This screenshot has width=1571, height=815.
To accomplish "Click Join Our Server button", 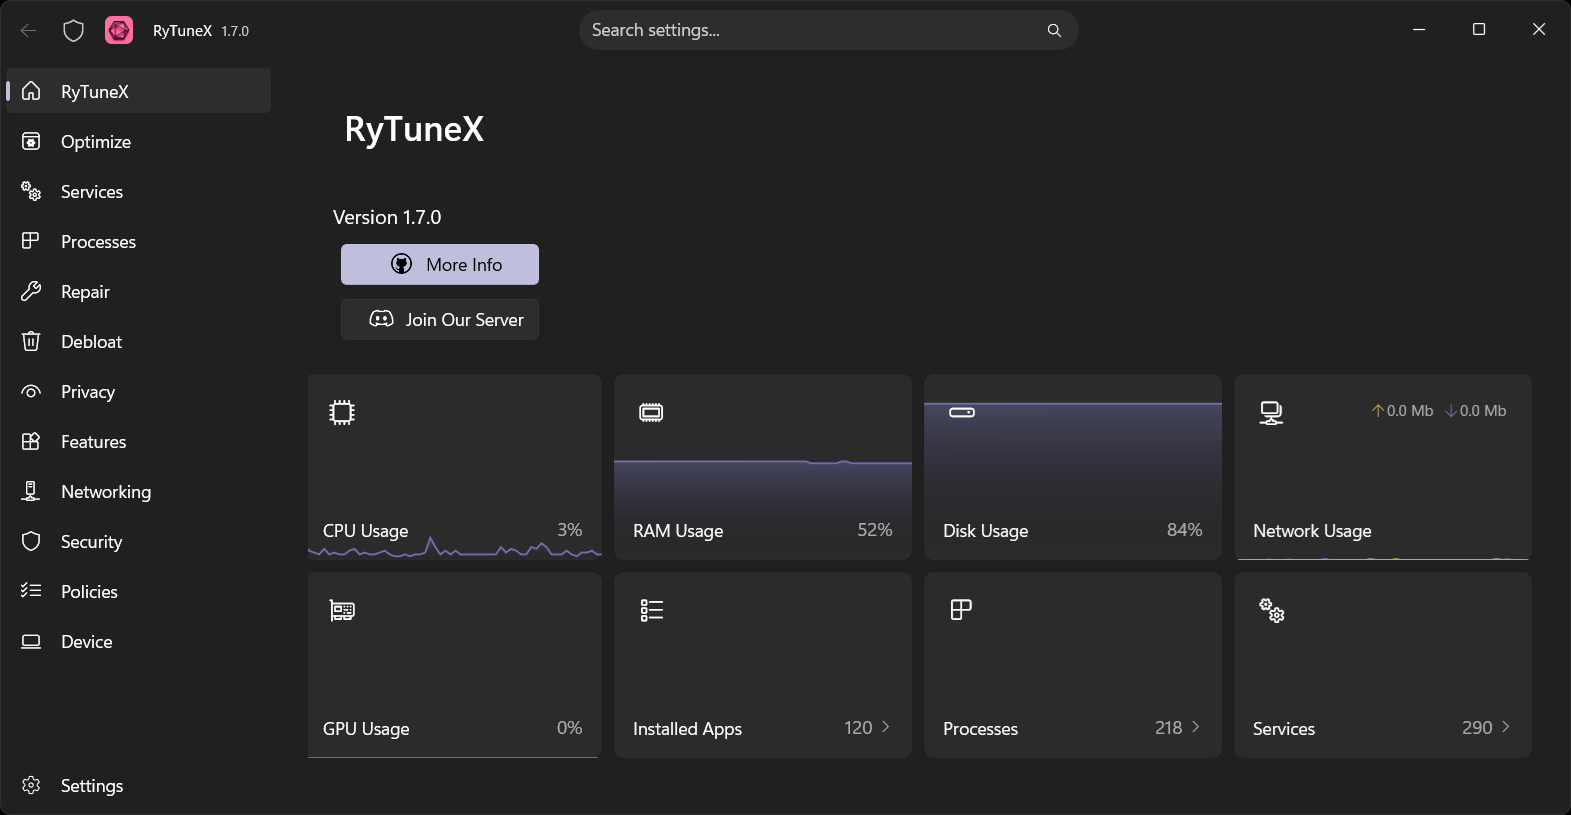I will (x=440, y=319).
